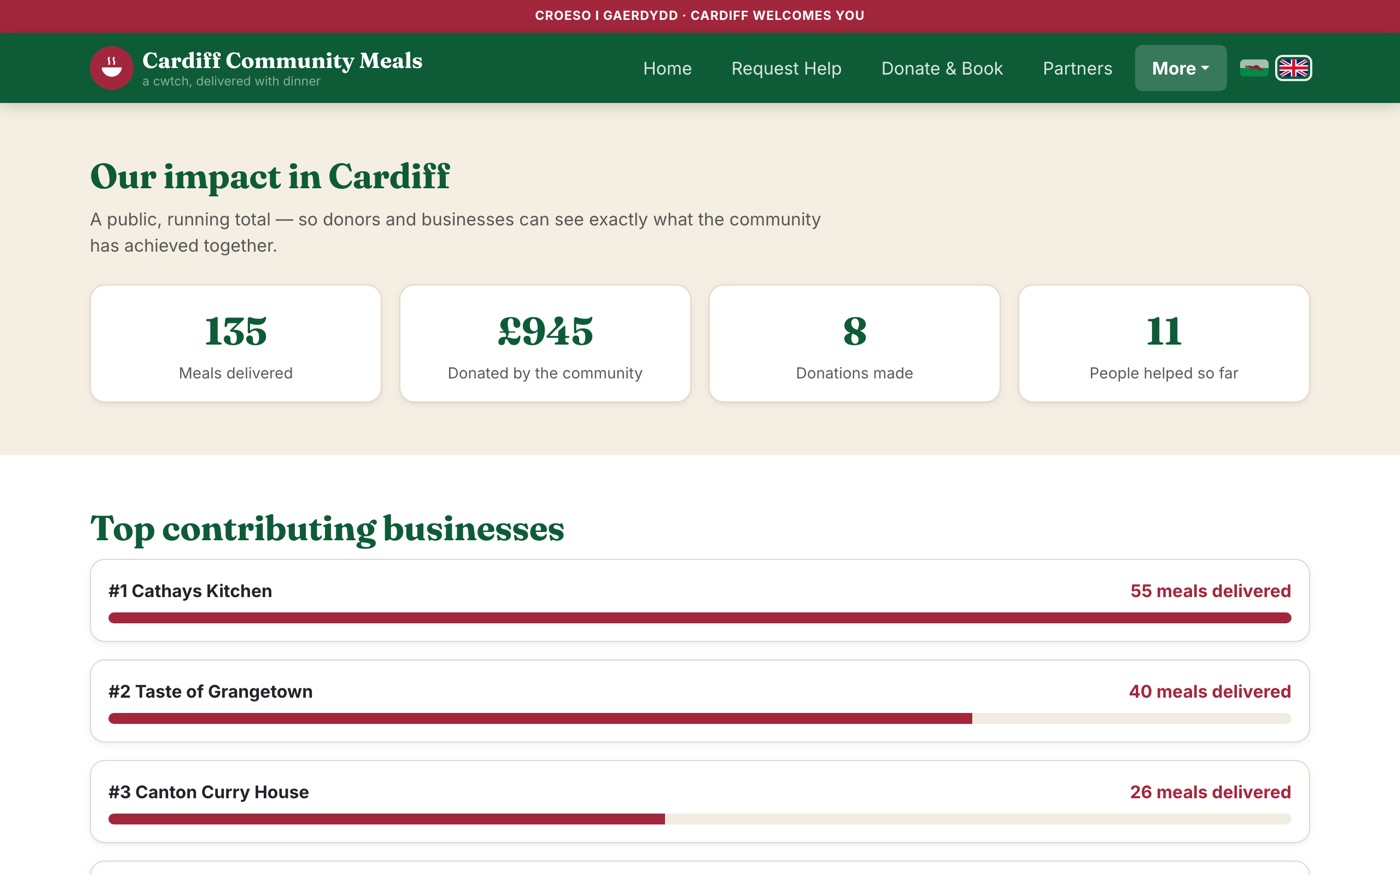Click the 'Top contributing businesses' heading

pyautogui.click(x=327, y=529)
